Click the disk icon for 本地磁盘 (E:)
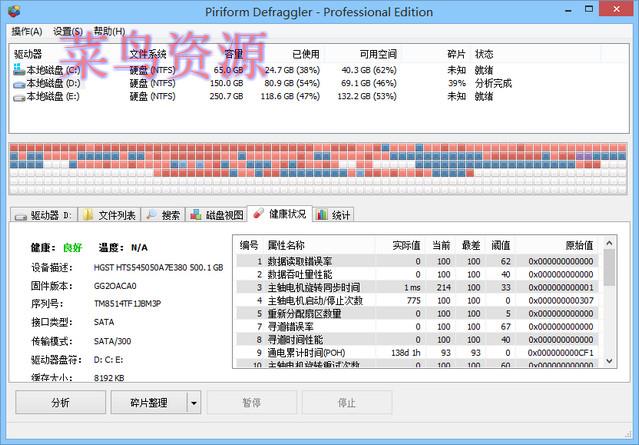Viewport: 639px width, 445px height. 19,98
